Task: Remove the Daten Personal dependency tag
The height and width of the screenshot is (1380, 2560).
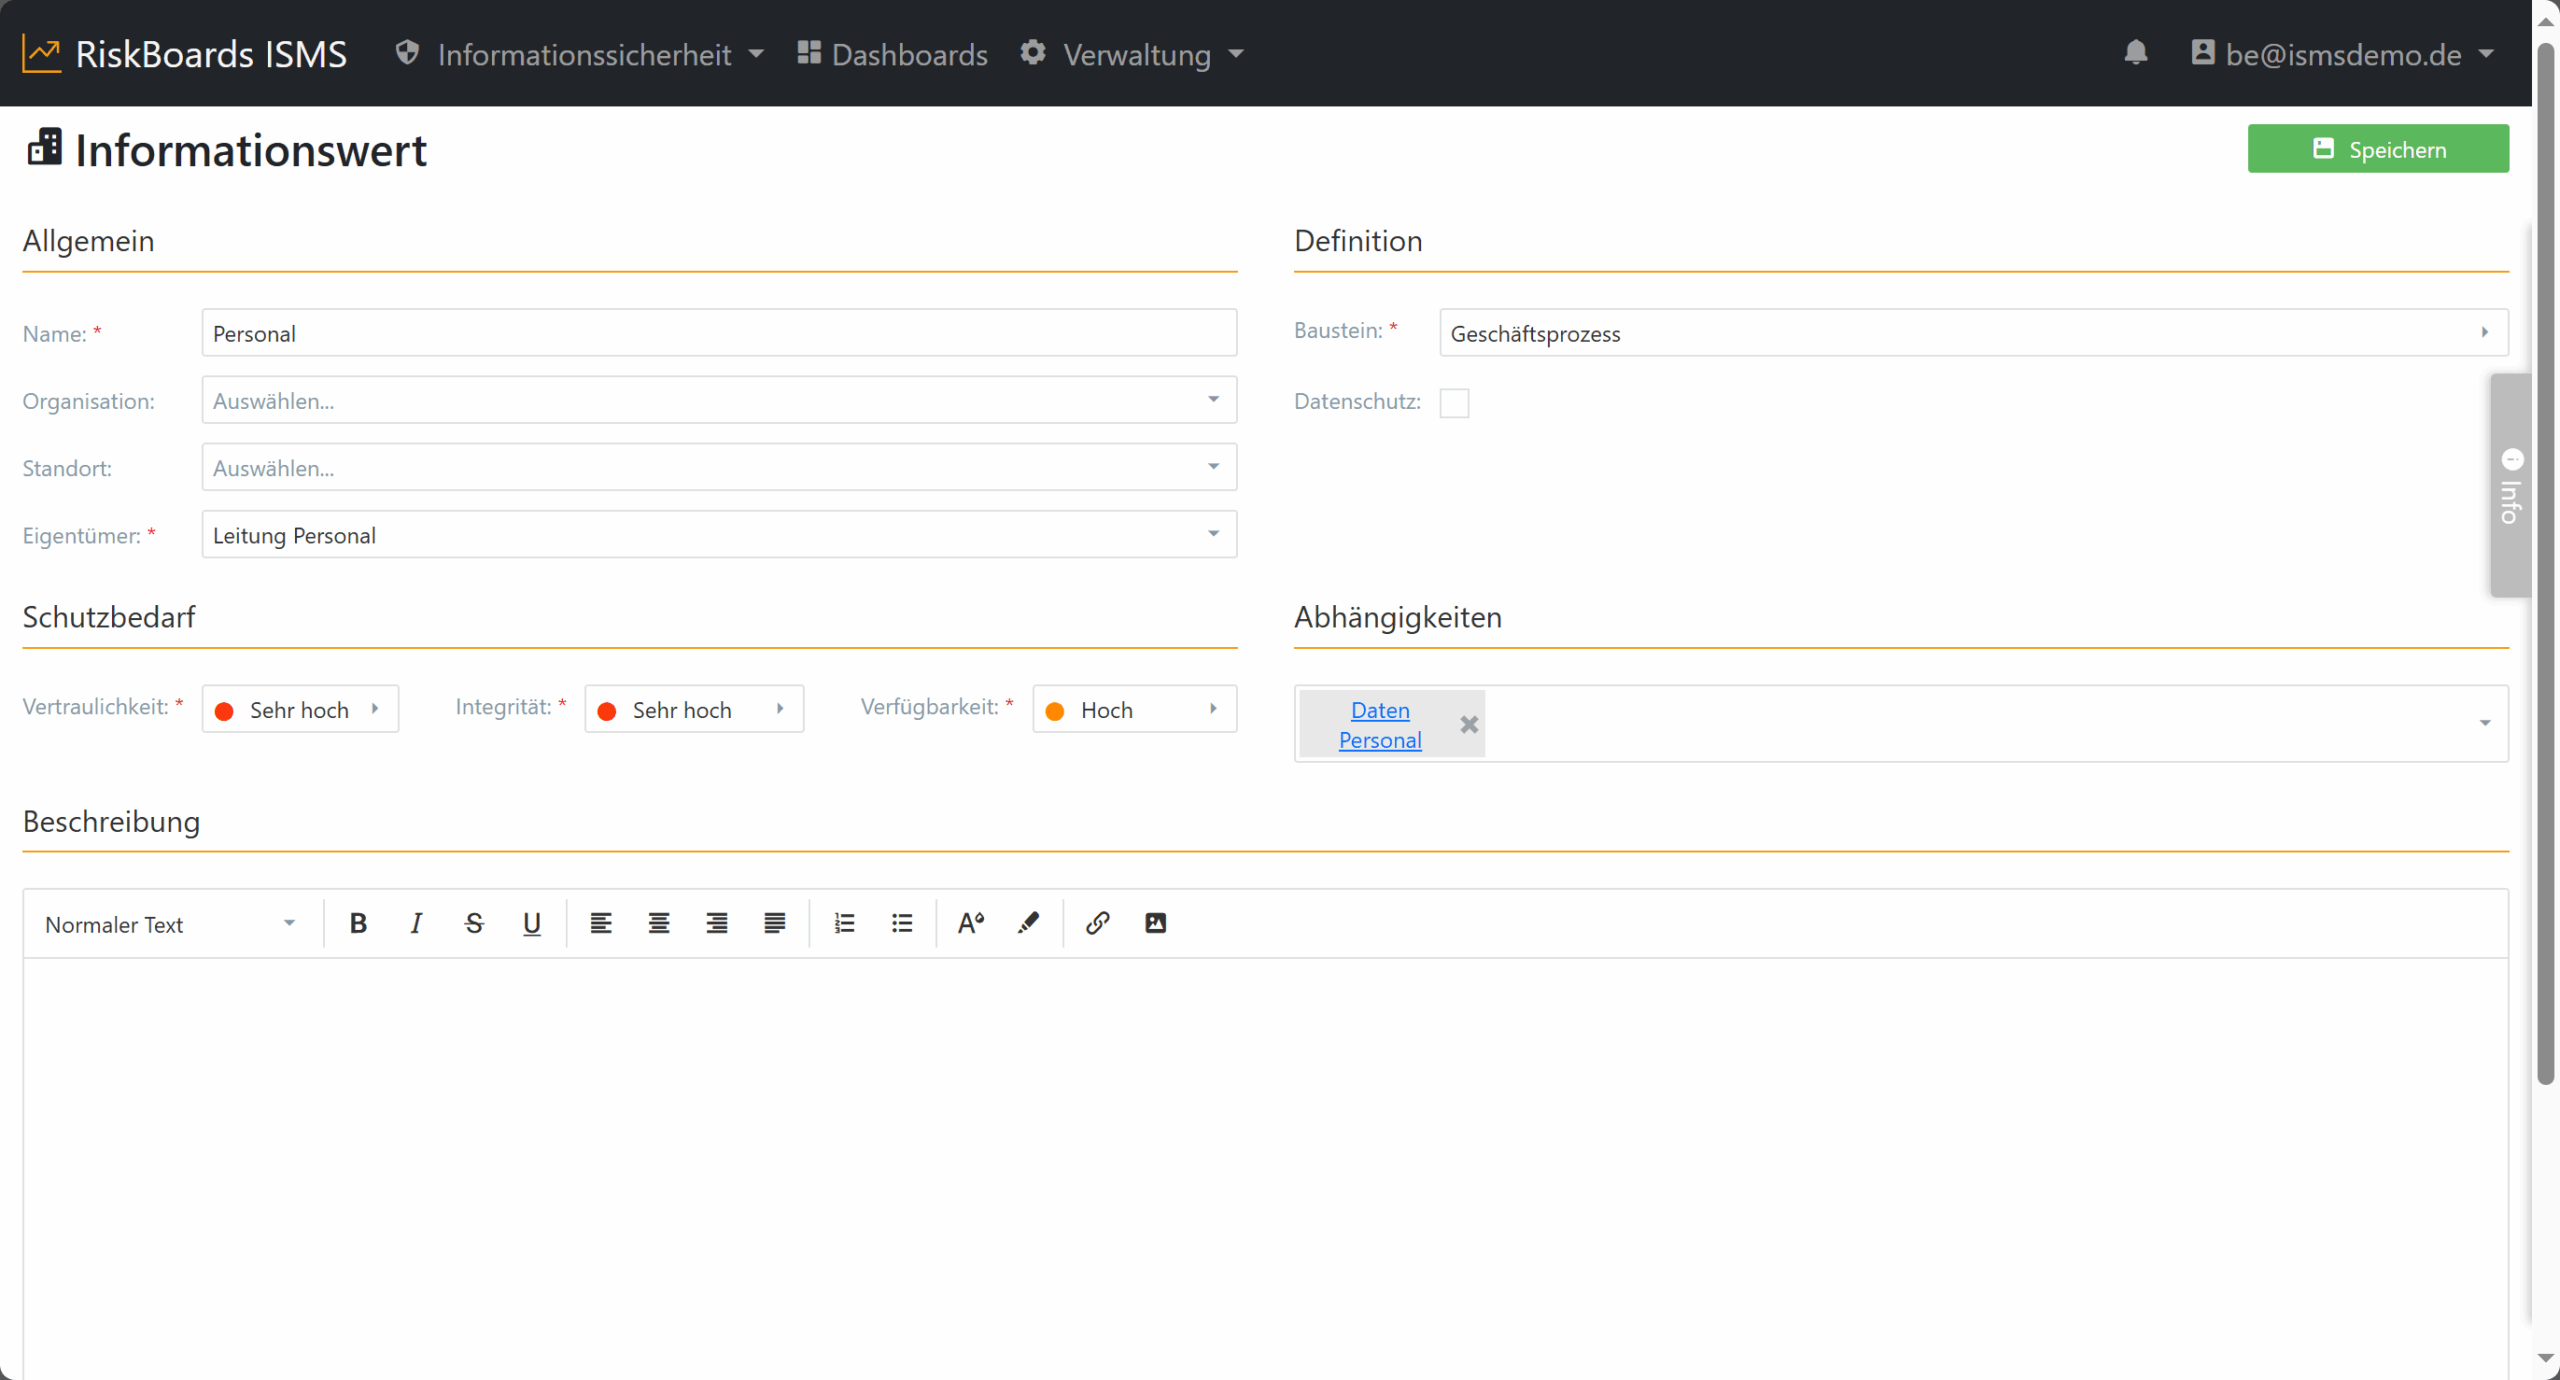Action: click(x=1468, y=724)
